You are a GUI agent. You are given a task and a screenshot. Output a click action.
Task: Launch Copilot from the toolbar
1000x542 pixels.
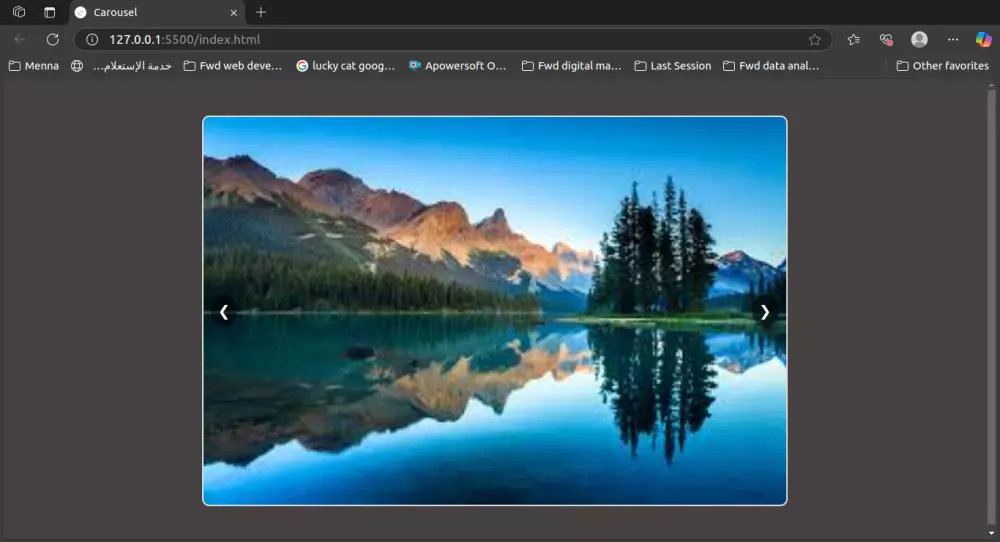[983, 40]
